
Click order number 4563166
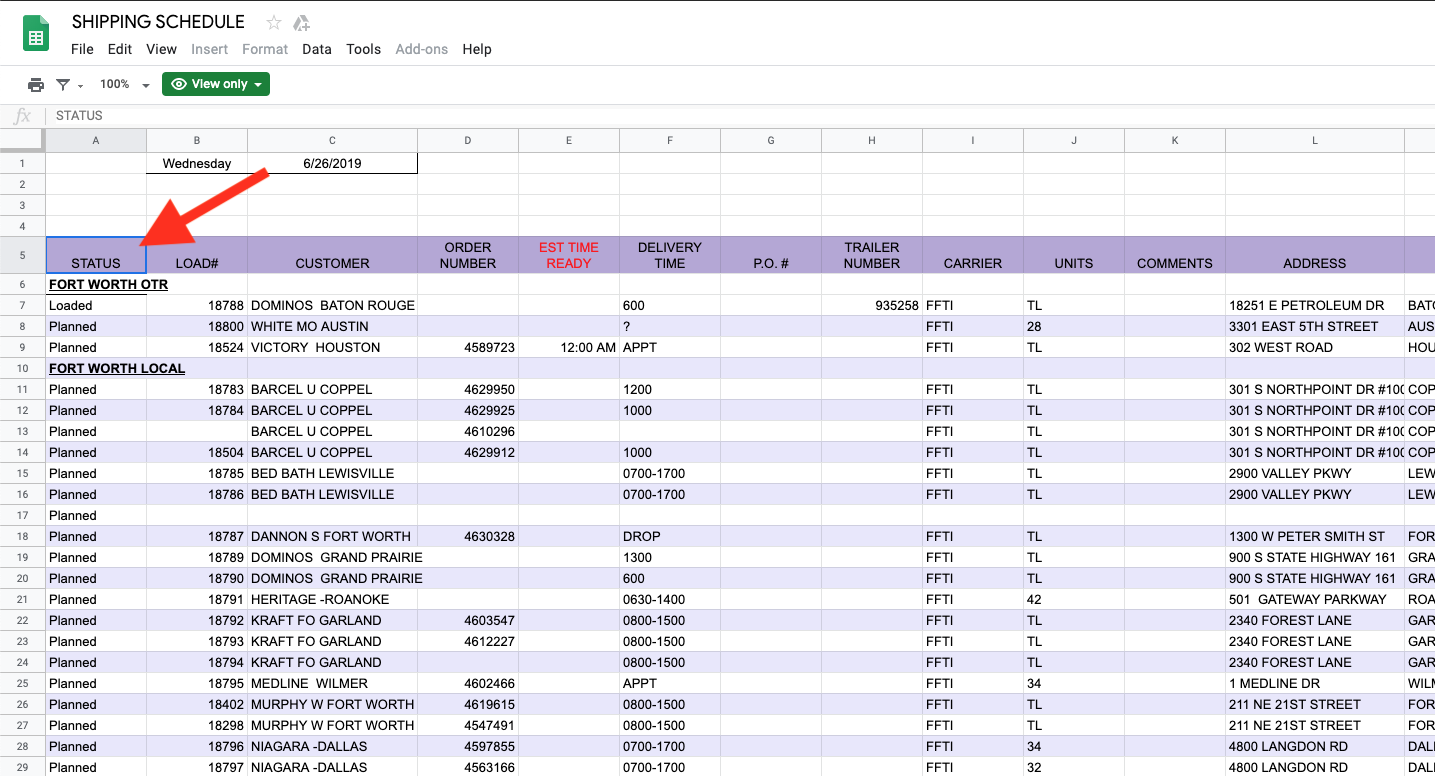[468, 767]
